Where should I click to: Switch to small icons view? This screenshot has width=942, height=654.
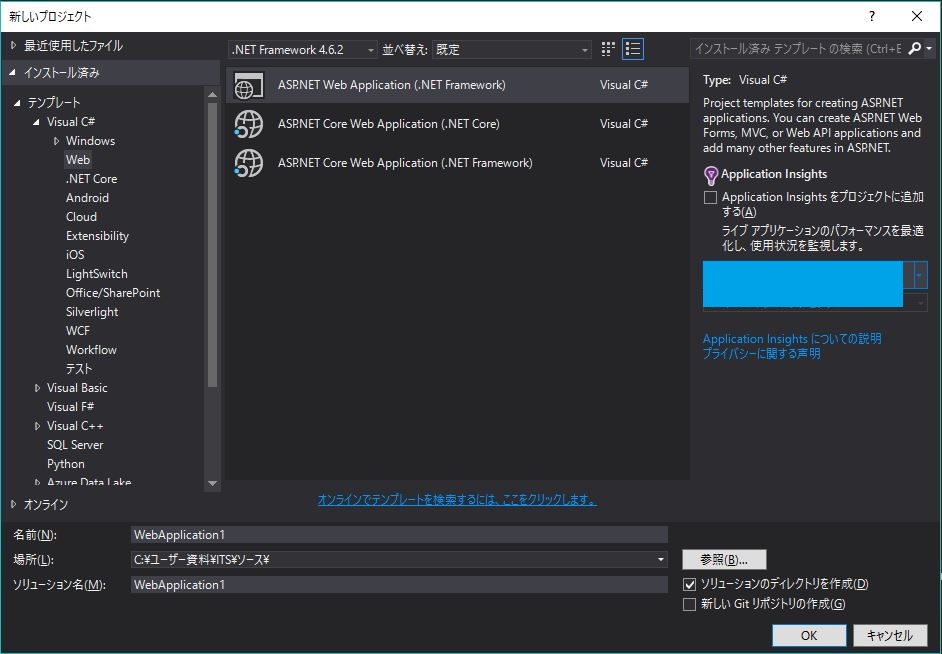tap(608, 49)
